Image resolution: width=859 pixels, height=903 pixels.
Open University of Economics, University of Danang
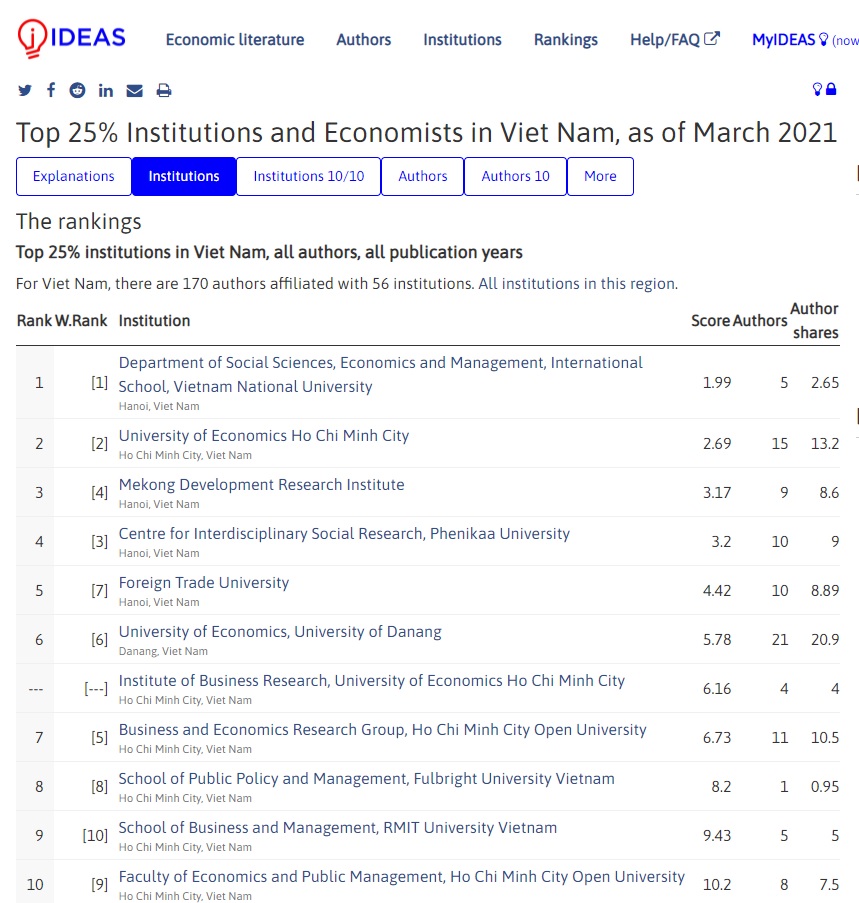coord(280,632)
